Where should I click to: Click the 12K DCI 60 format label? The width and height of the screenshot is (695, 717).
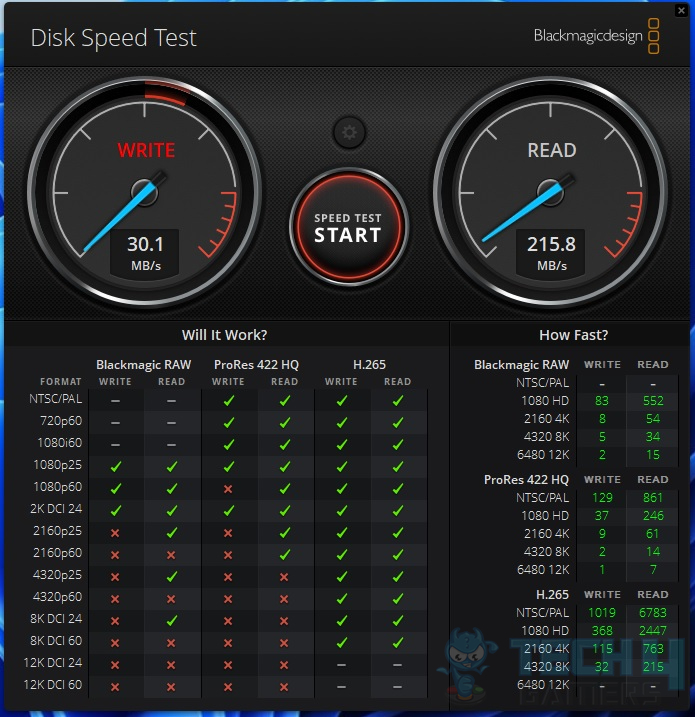tap(53, 684)
